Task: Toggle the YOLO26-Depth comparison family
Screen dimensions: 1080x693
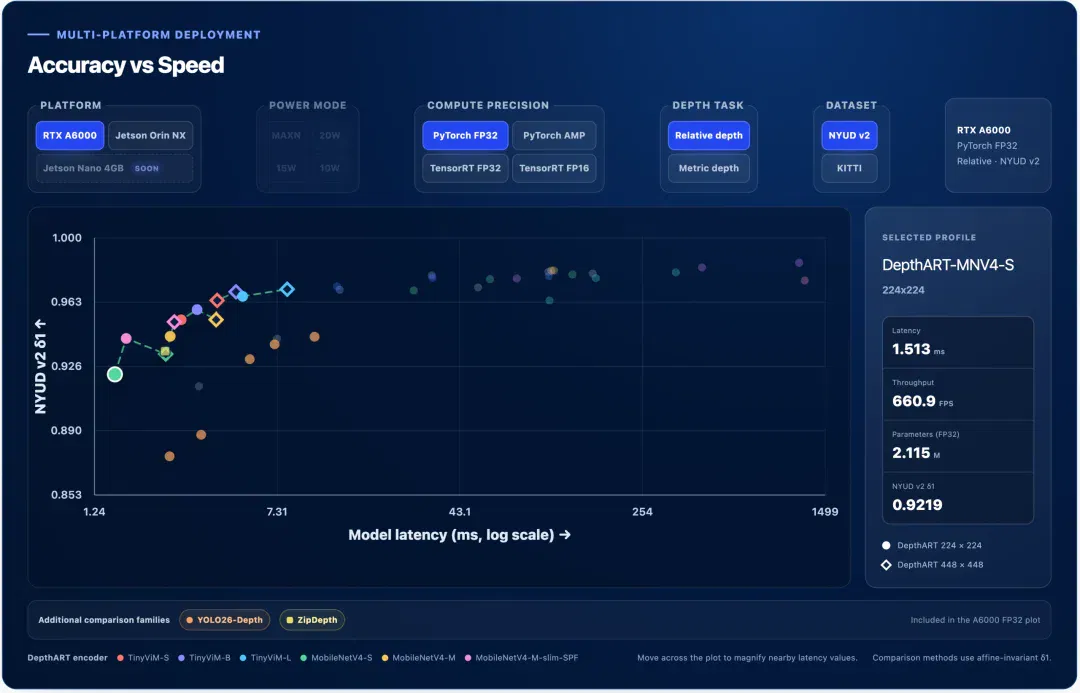Action: tap(225, 620)
